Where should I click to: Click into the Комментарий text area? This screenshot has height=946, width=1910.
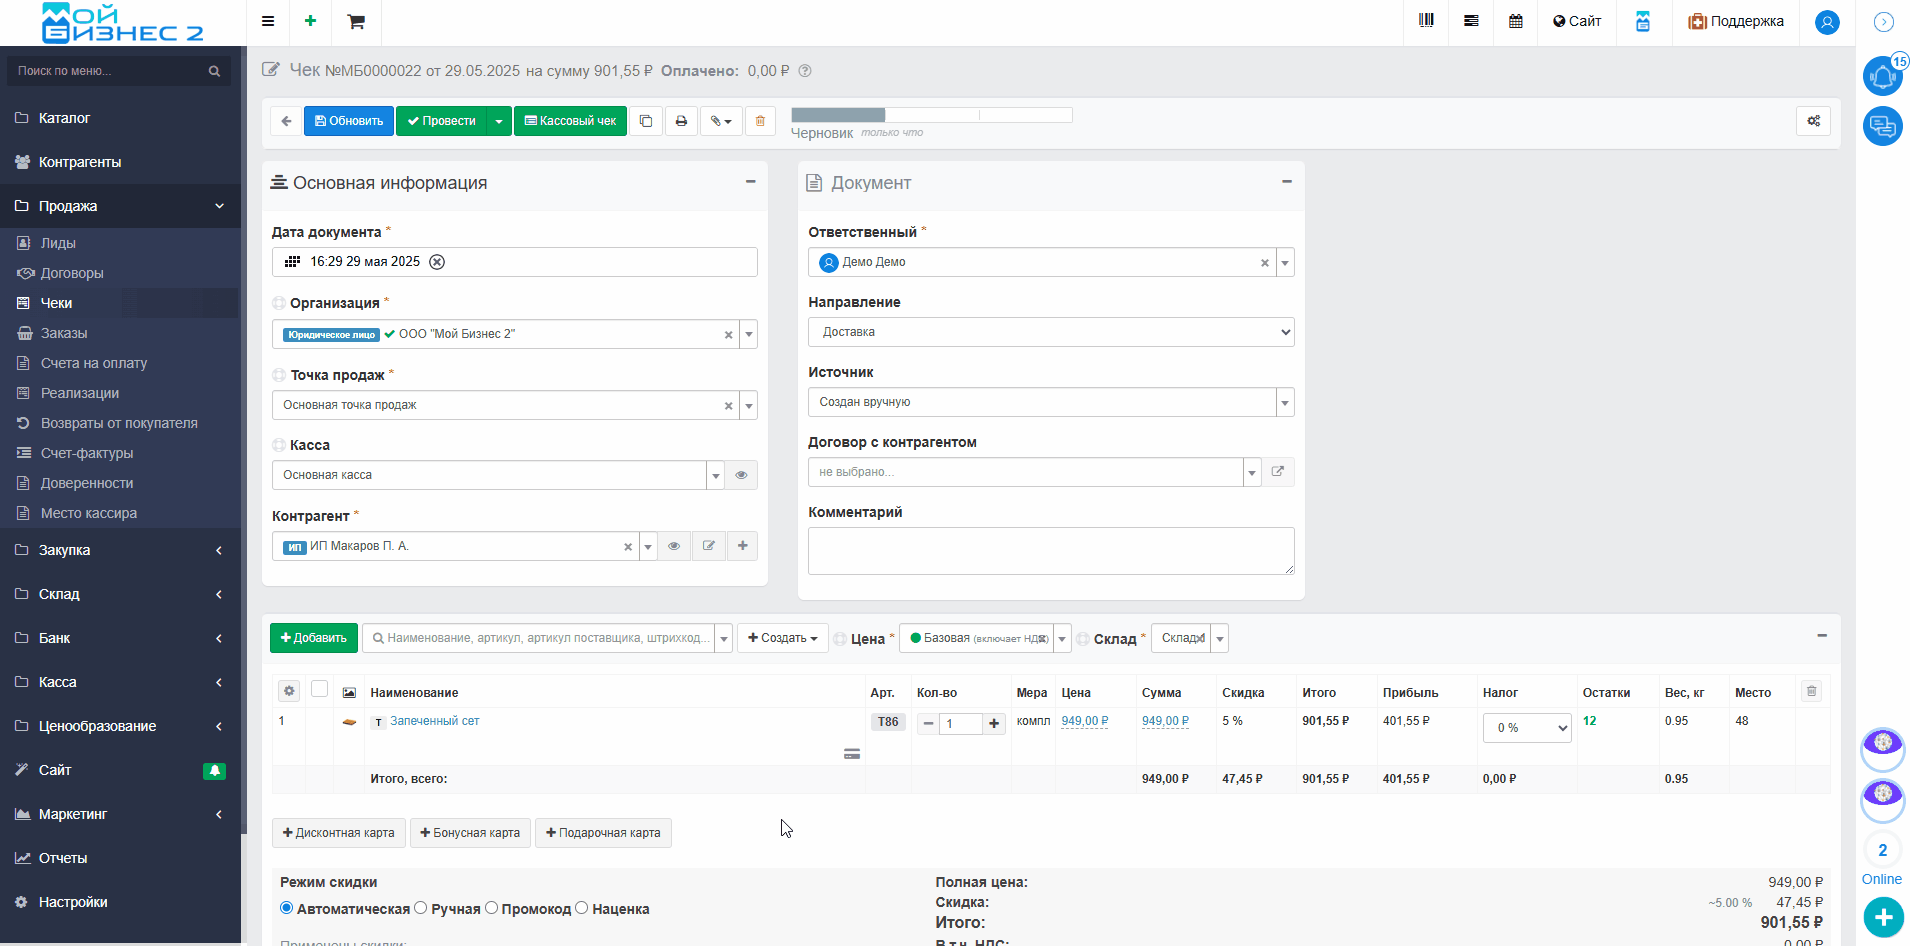click(1051, 551)
